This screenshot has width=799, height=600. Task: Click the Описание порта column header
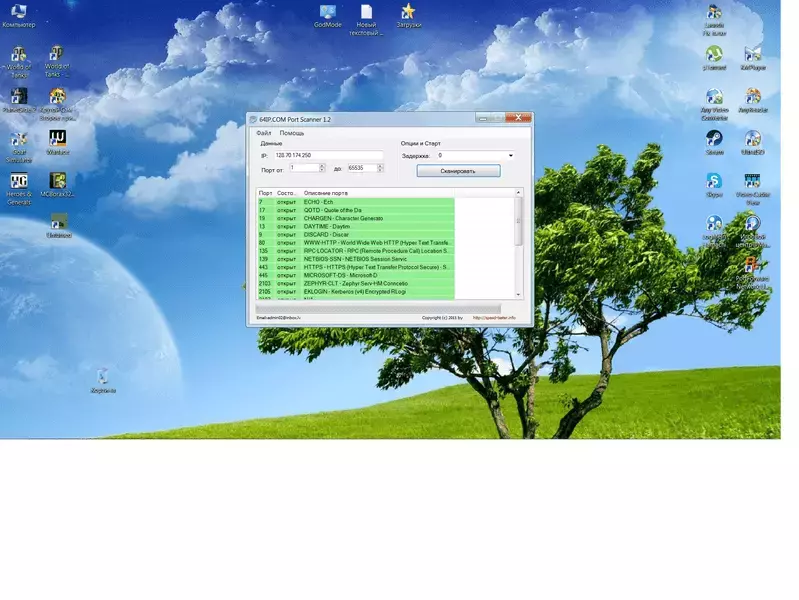[377, 193]
